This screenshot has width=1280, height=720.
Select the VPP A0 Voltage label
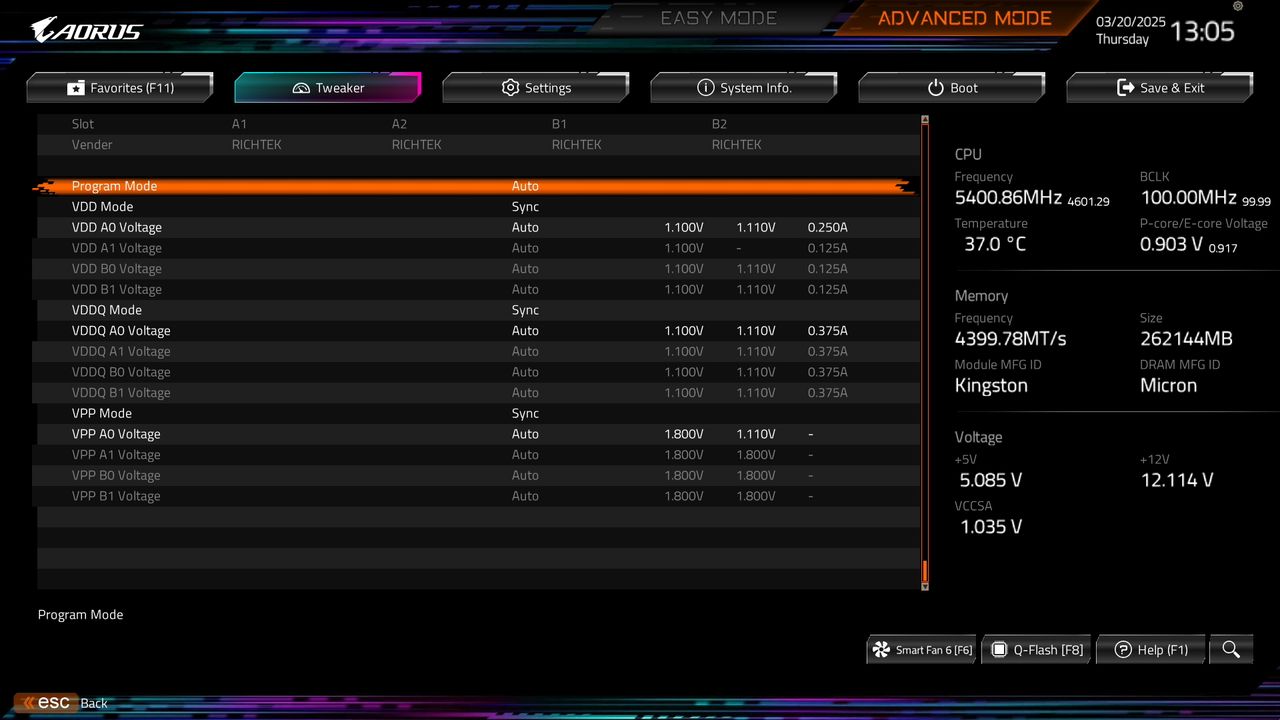click(116, 434)
